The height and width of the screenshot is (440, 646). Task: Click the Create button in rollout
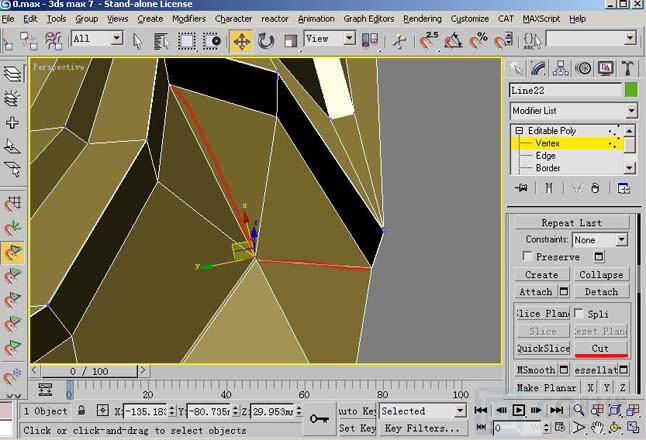click(x=542, y=275)
